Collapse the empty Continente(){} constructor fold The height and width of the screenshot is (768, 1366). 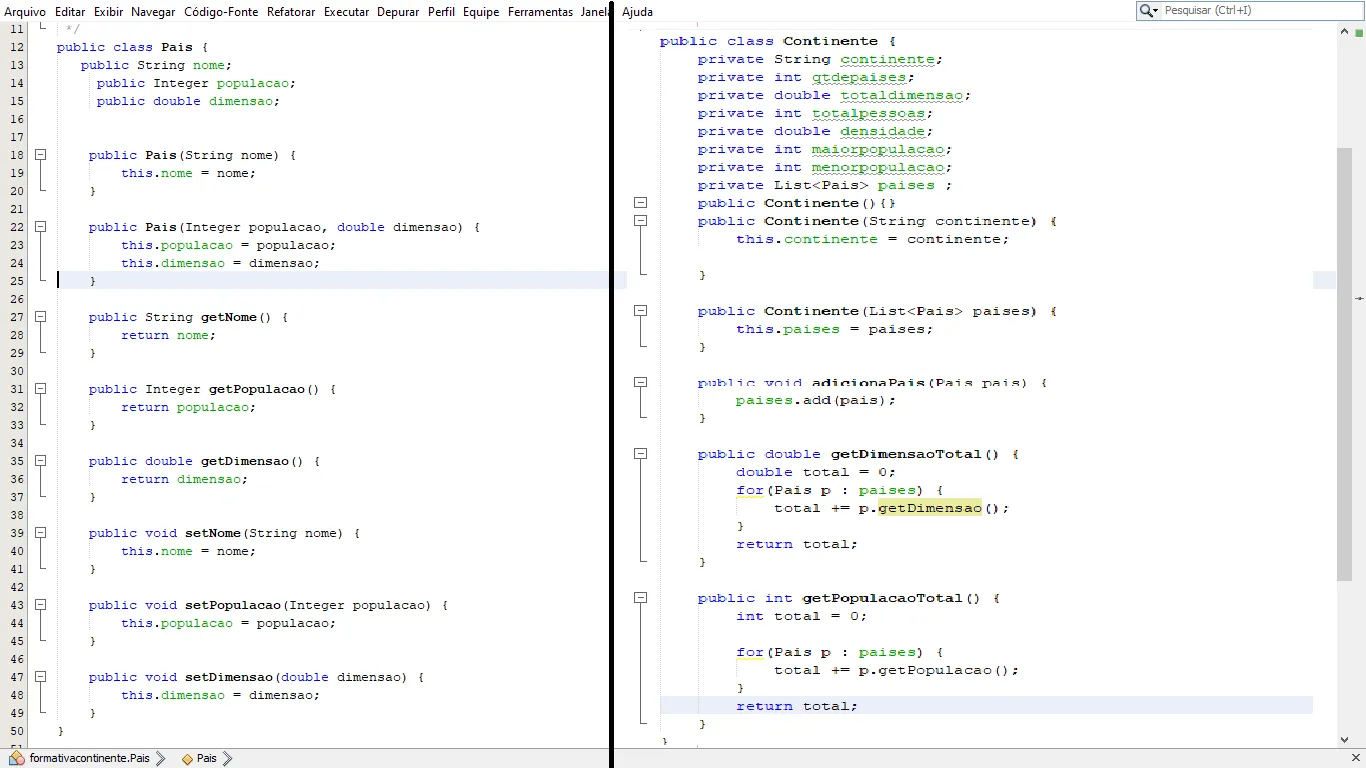[641, 202]
